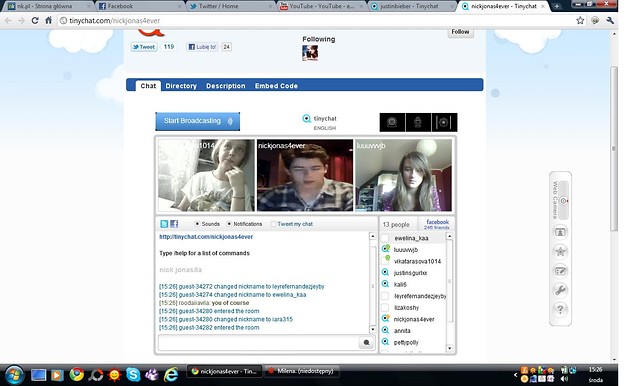This screenshot has height=386, width=640.
Task: Check the box next to lizakoshy
Action: pos(385,307)
